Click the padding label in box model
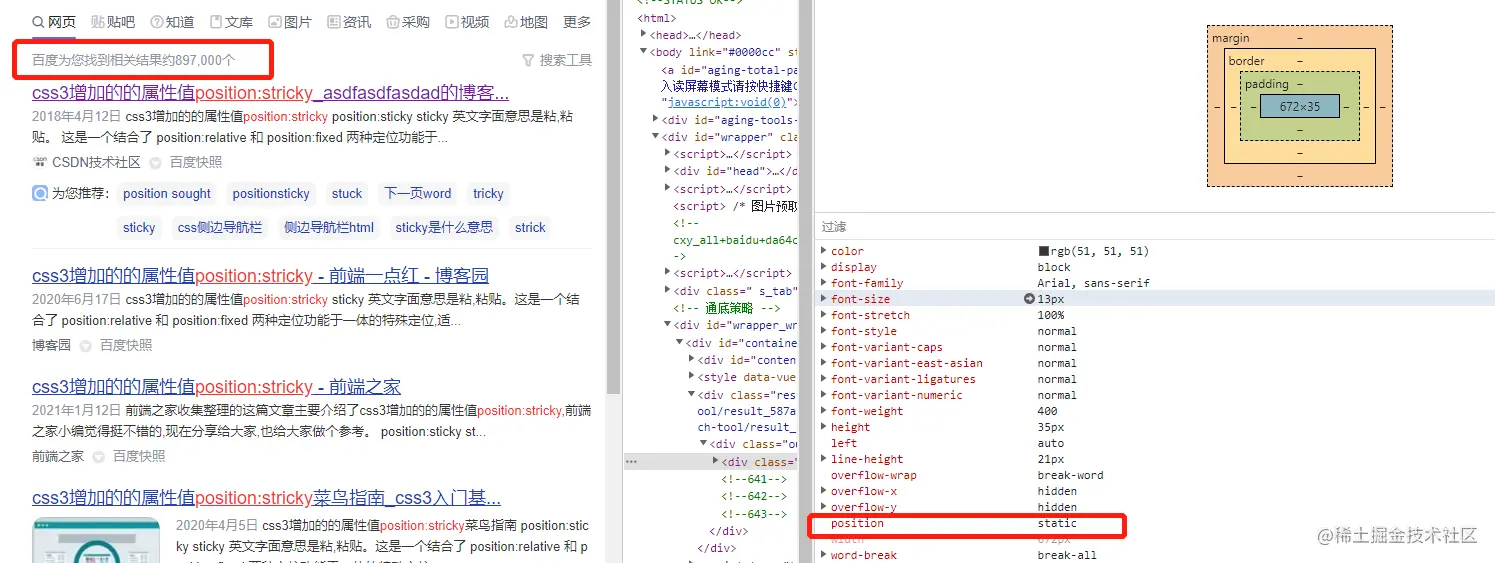 tap(1267, 84)
